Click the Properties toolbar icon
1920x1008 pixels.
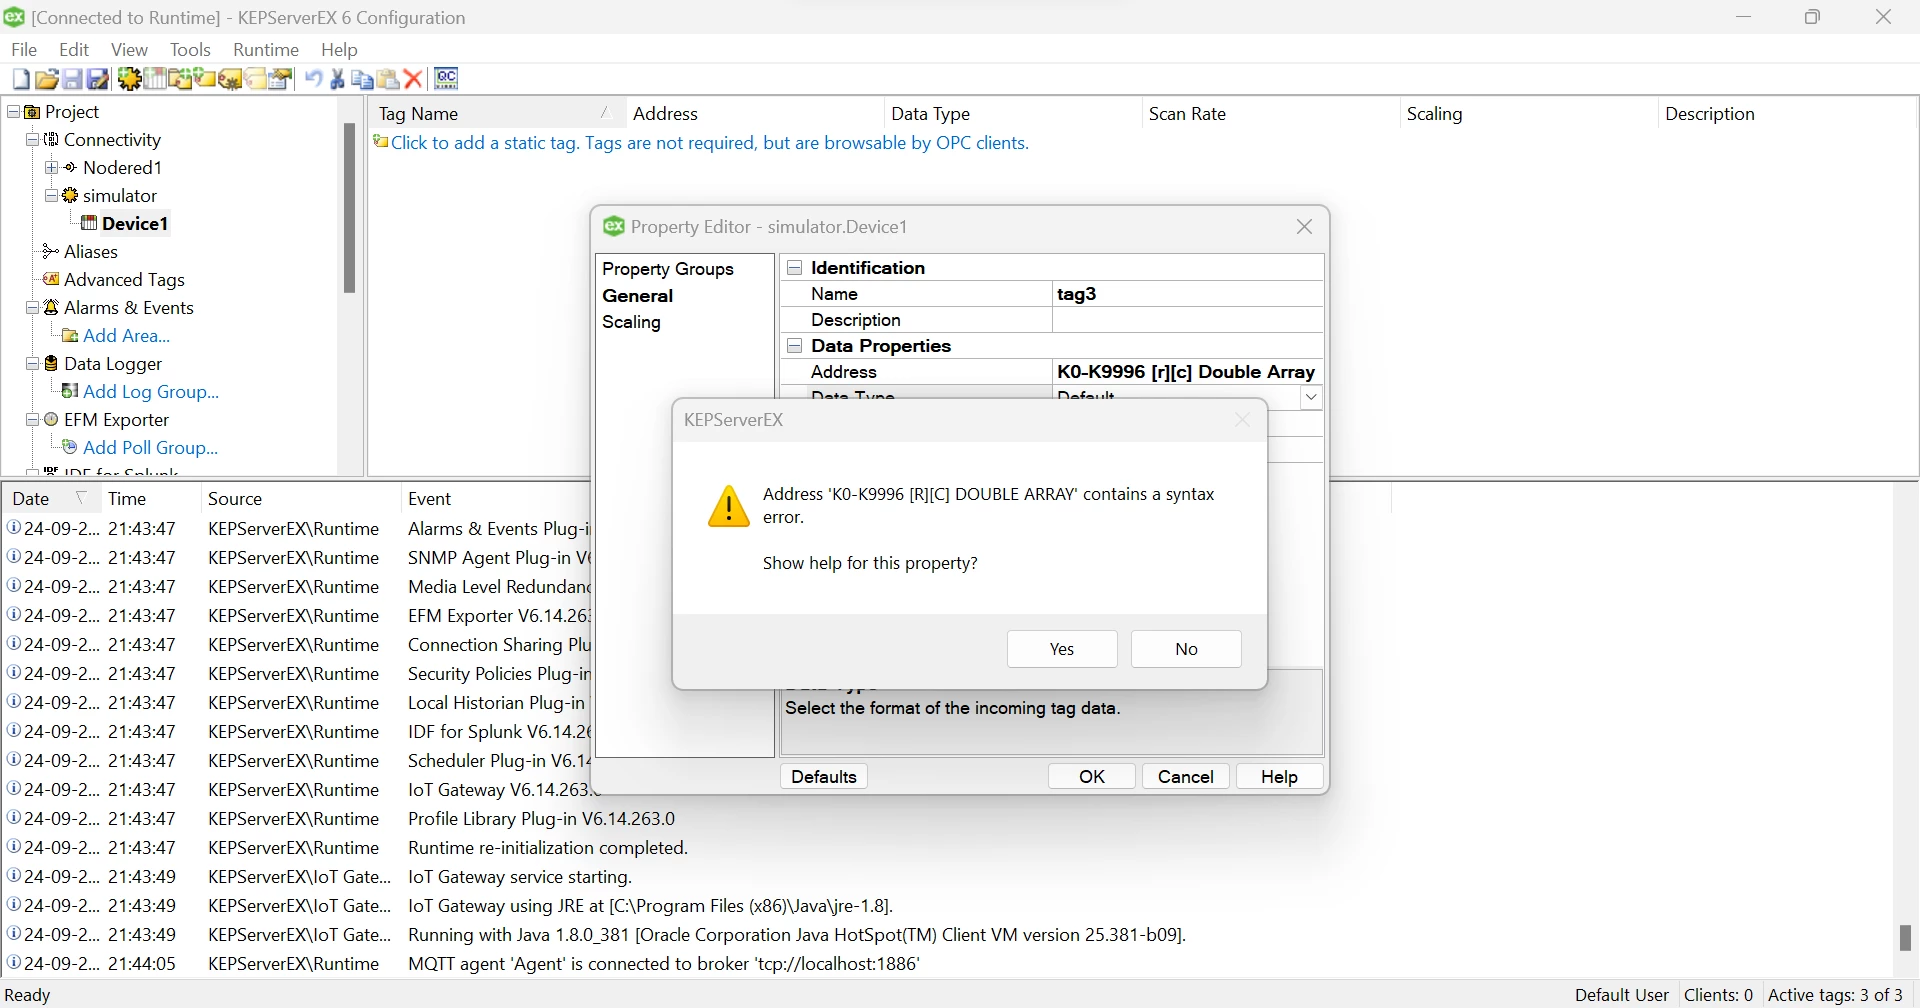282,80
